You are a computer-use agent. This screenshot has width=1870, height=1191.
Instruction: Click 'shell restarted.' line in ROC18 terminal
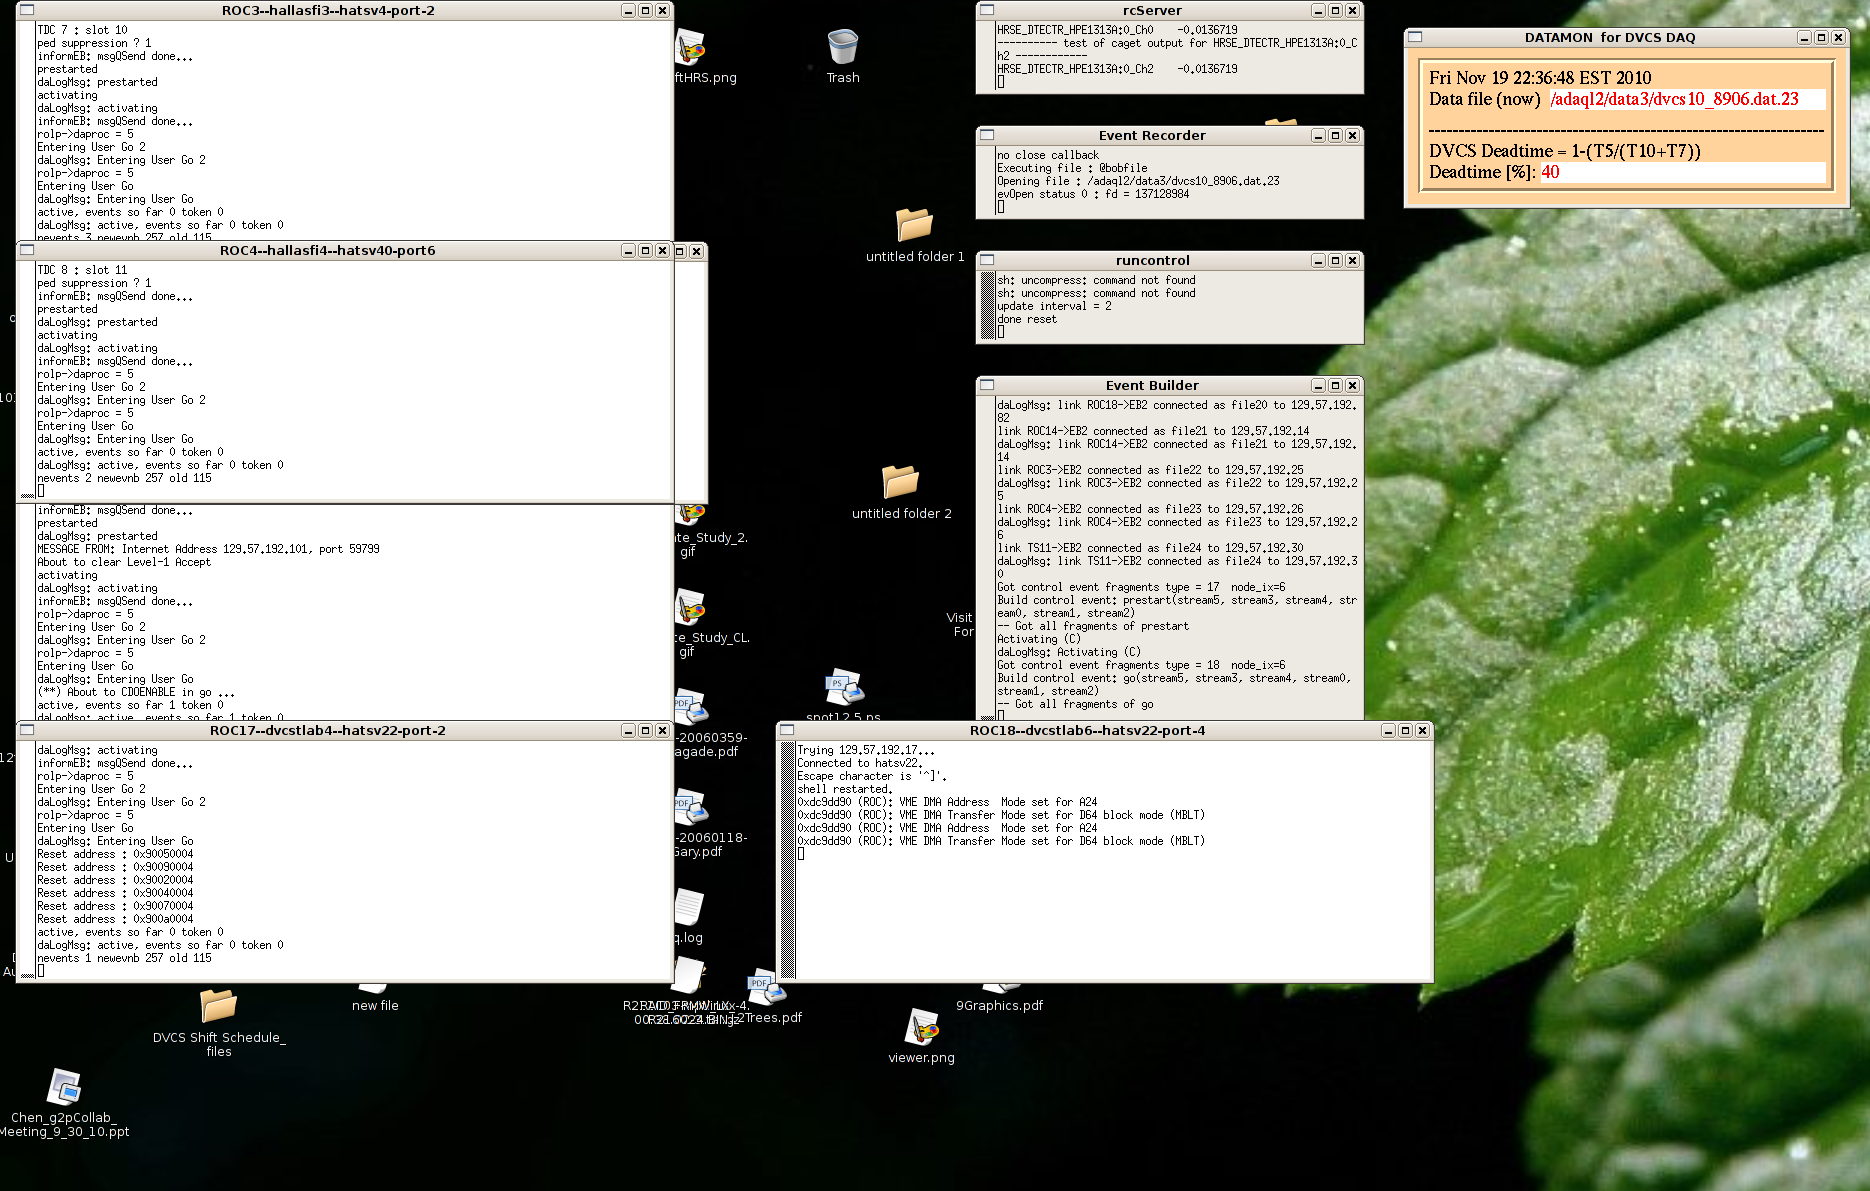pyautogui.click(x=845, y=789)
